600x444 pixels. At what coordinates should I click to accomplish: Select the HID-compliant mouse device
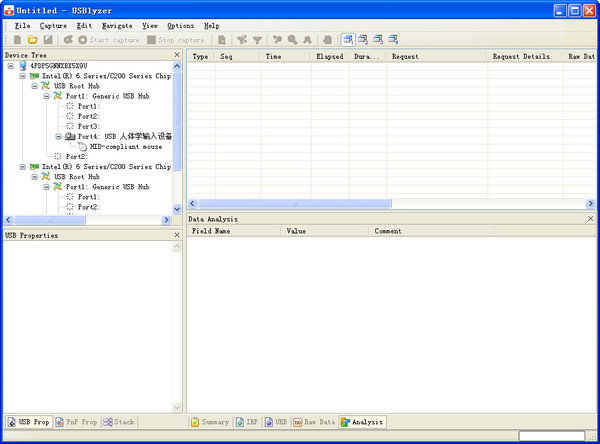[126, 147]
